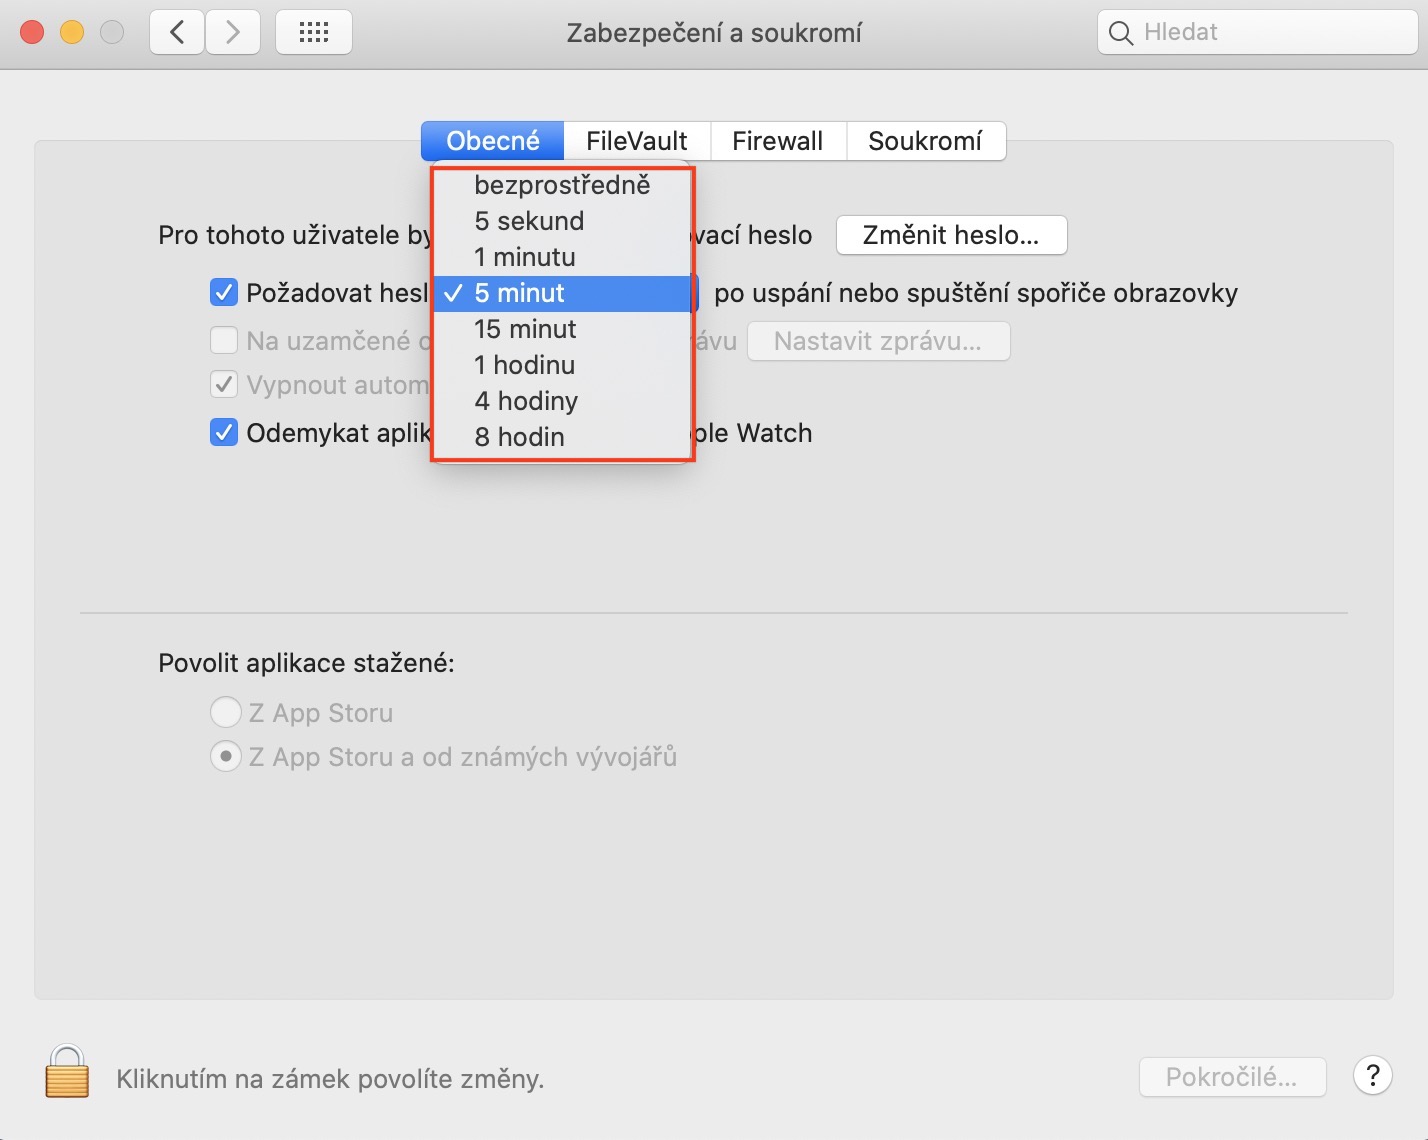
Task: Open help with the question mark button
Action: pos(1372,1076)
